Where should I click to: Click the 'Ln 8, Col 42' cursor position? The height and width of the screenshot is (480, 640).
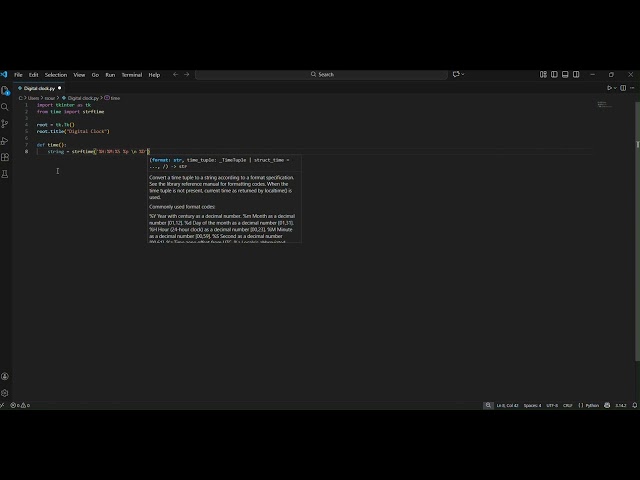point(507,405)
